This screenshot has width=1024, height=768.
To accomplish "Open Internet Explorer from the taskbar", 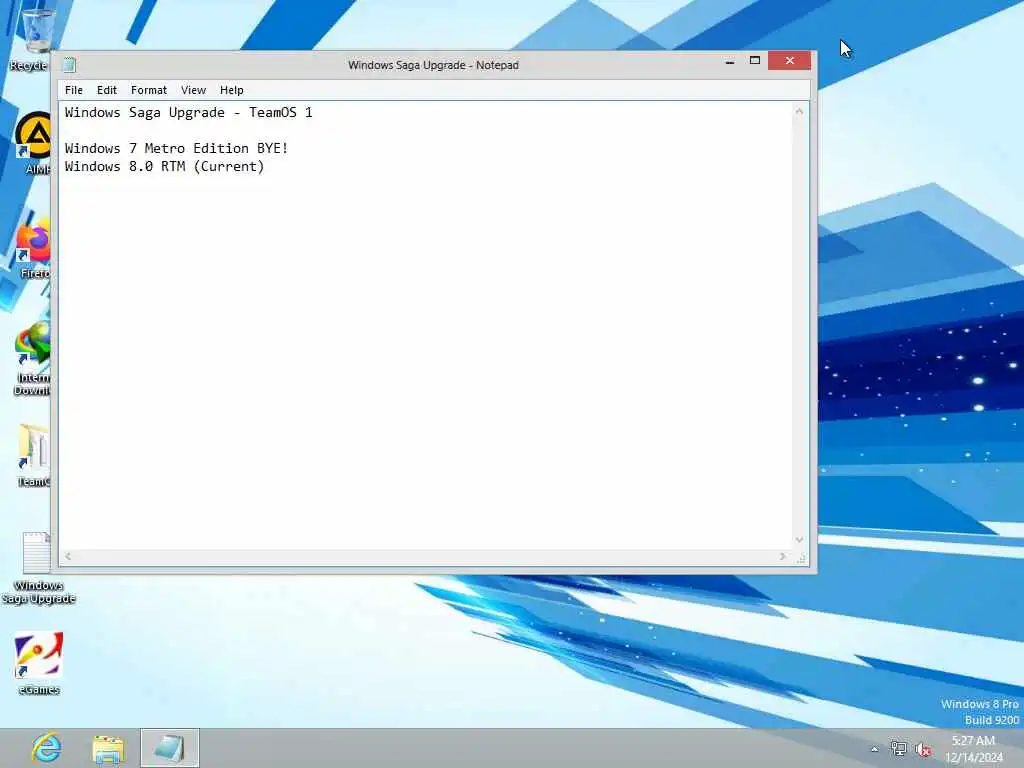I will click(46, 748).
